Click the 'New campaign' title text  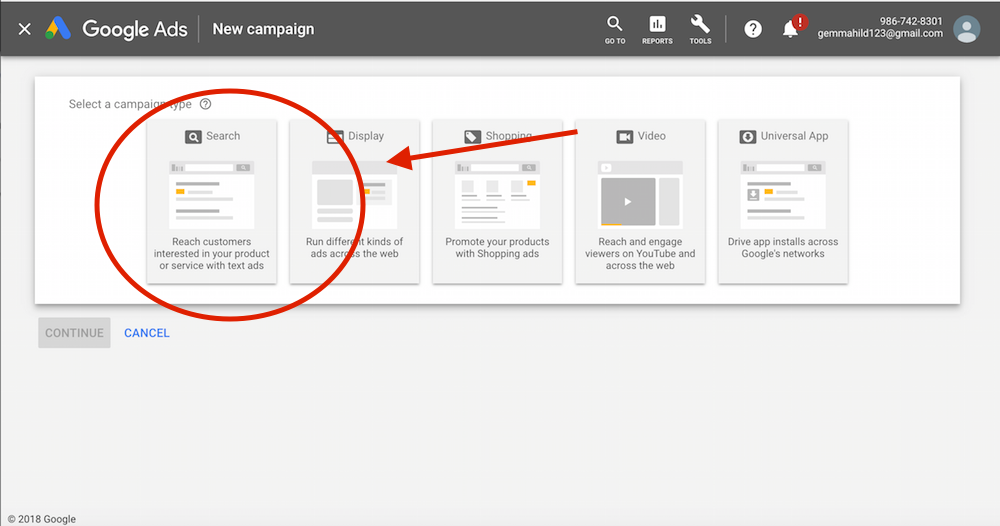[263, 29]
